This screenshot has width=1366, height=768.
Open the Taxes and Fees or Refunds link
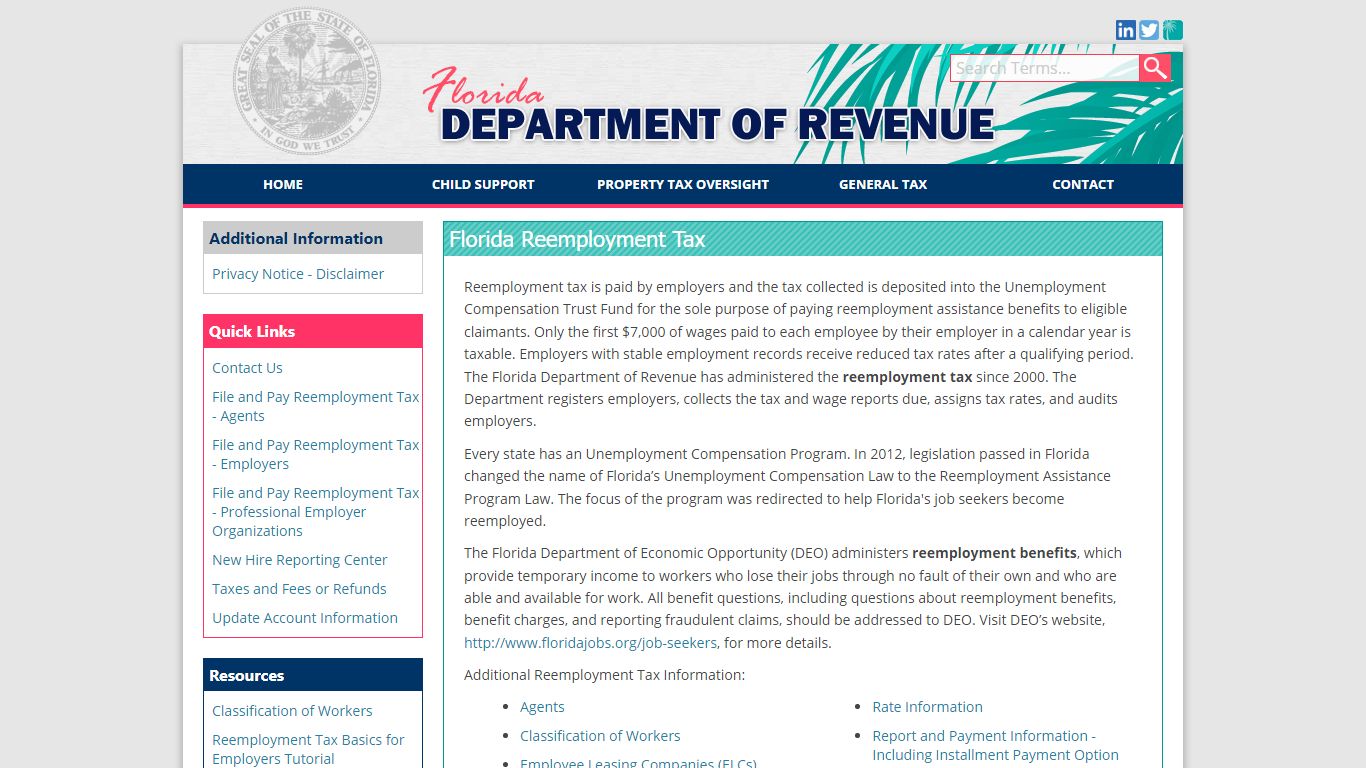(299, 589)
